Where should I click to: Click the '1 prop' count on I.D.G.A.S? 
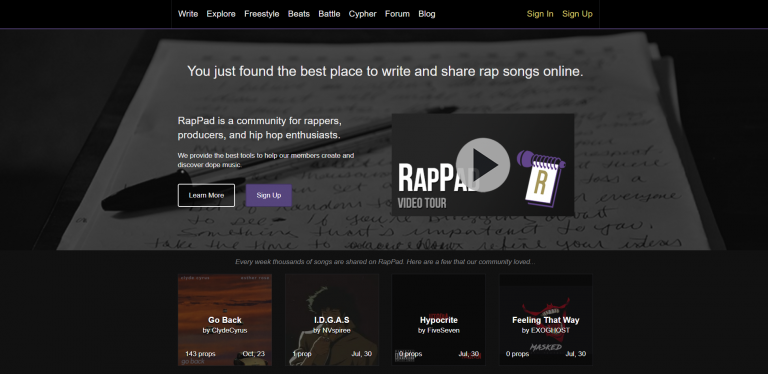[x=302, y=353]
